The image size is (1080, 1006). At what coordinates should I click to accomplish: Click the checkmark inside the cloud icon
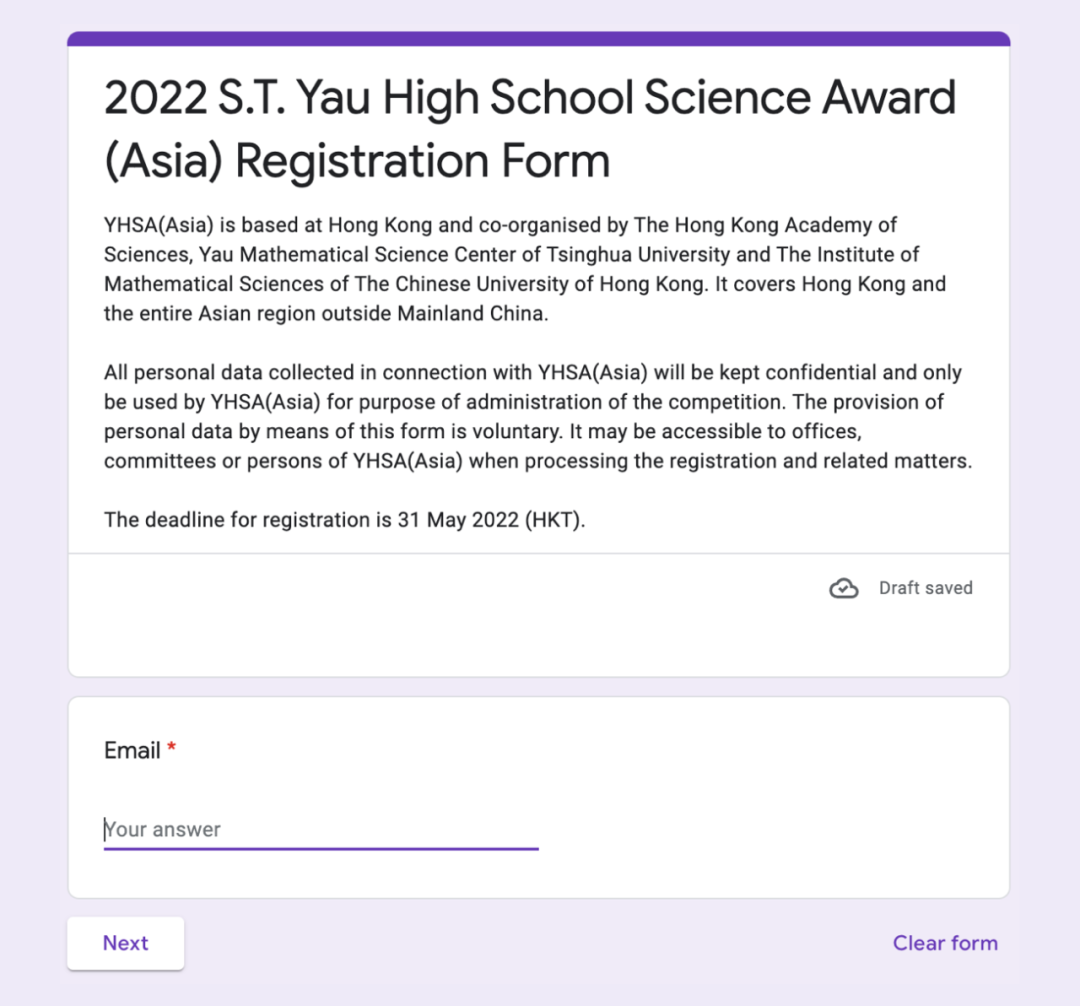click(844, 590)
